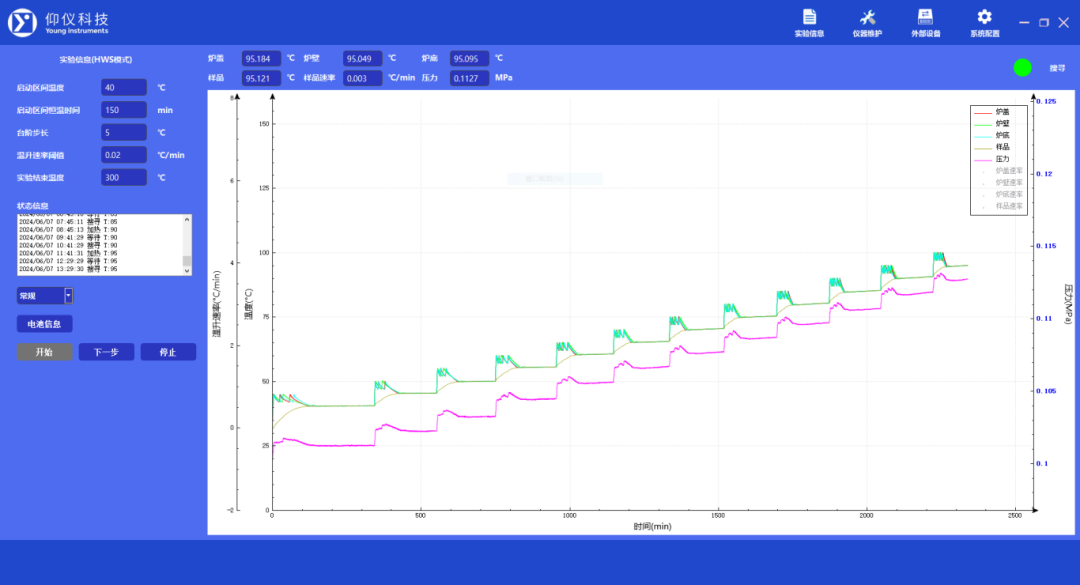Focus the 温升速率阈值 field showing 0.02
The width and height of the screenshot is (1080, 585).
124,155
